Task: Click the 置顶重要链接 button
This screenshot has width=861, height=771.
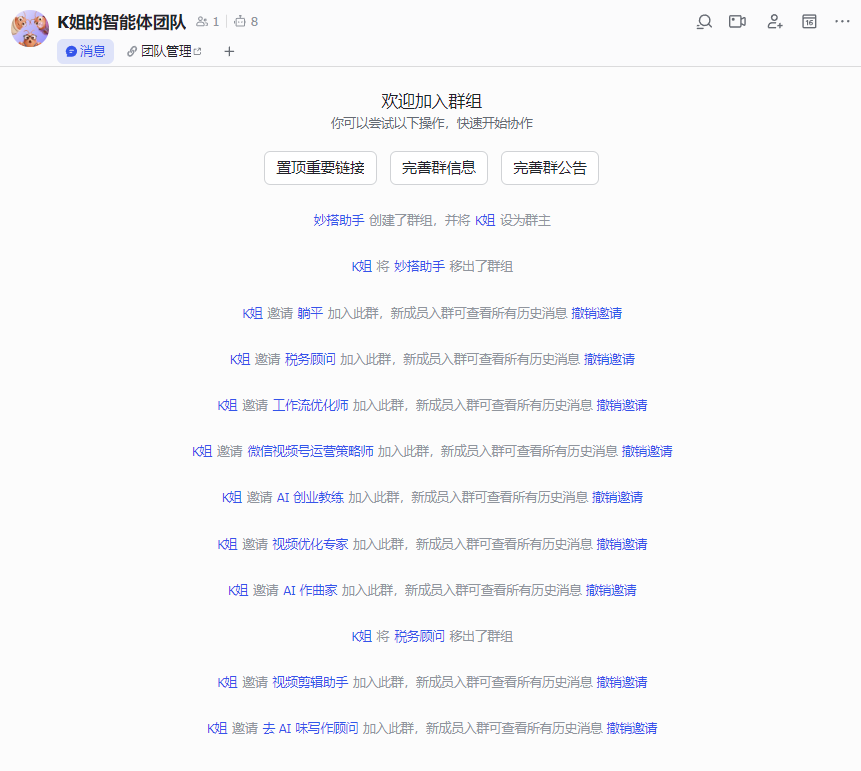Action: [x=320, y=168]
